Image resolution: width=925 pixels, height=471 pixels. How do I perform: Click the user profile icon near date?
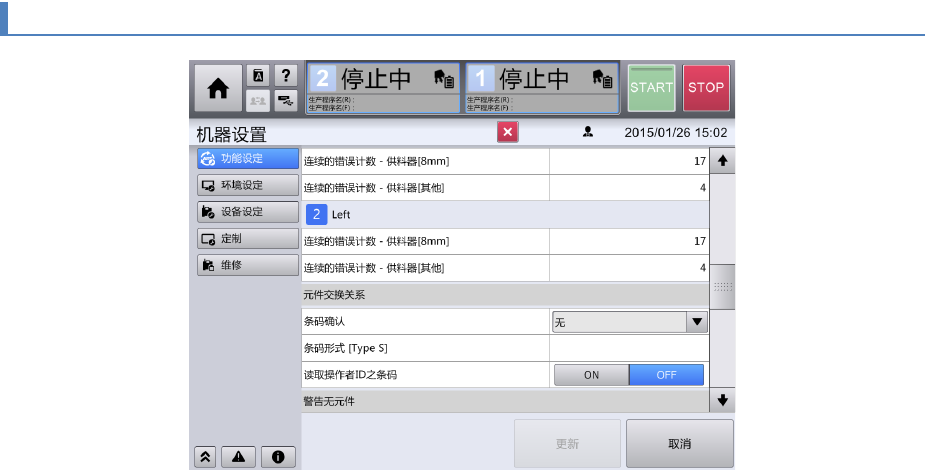[588, 132]
